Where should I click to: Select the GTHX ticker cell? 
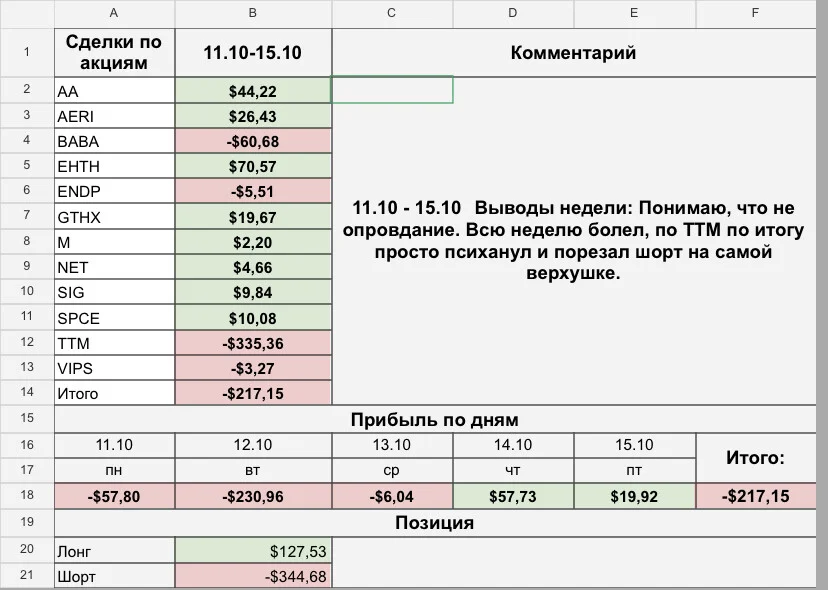click(x=114, y=217)
